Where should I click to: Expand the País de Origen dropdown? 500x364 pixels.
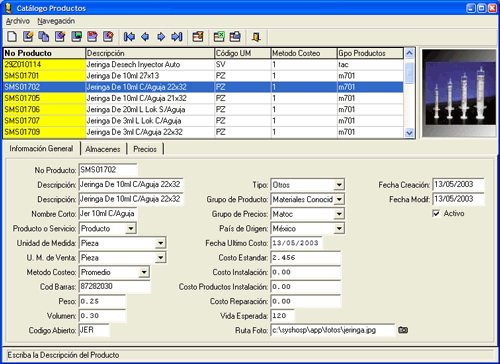tap(339, 228)
